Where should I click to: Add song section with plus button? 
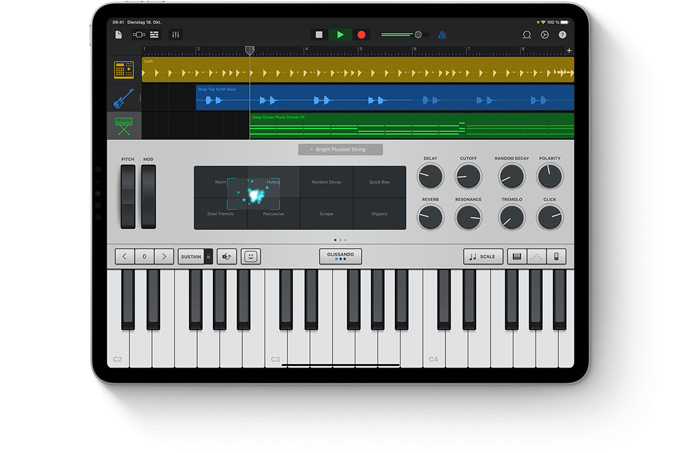pos(569,51)
